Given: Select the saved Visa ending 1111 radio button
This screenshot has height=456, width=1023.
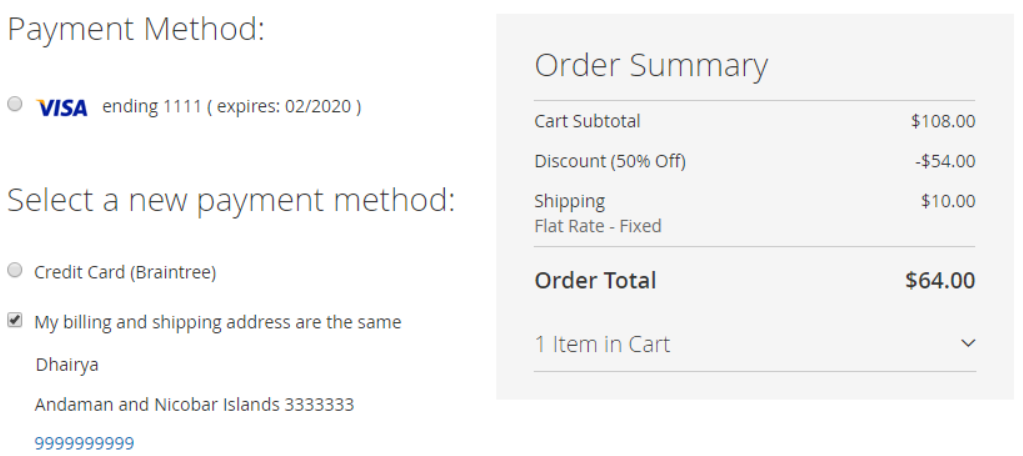Looking at the screenshot, I should coord(14,104).
